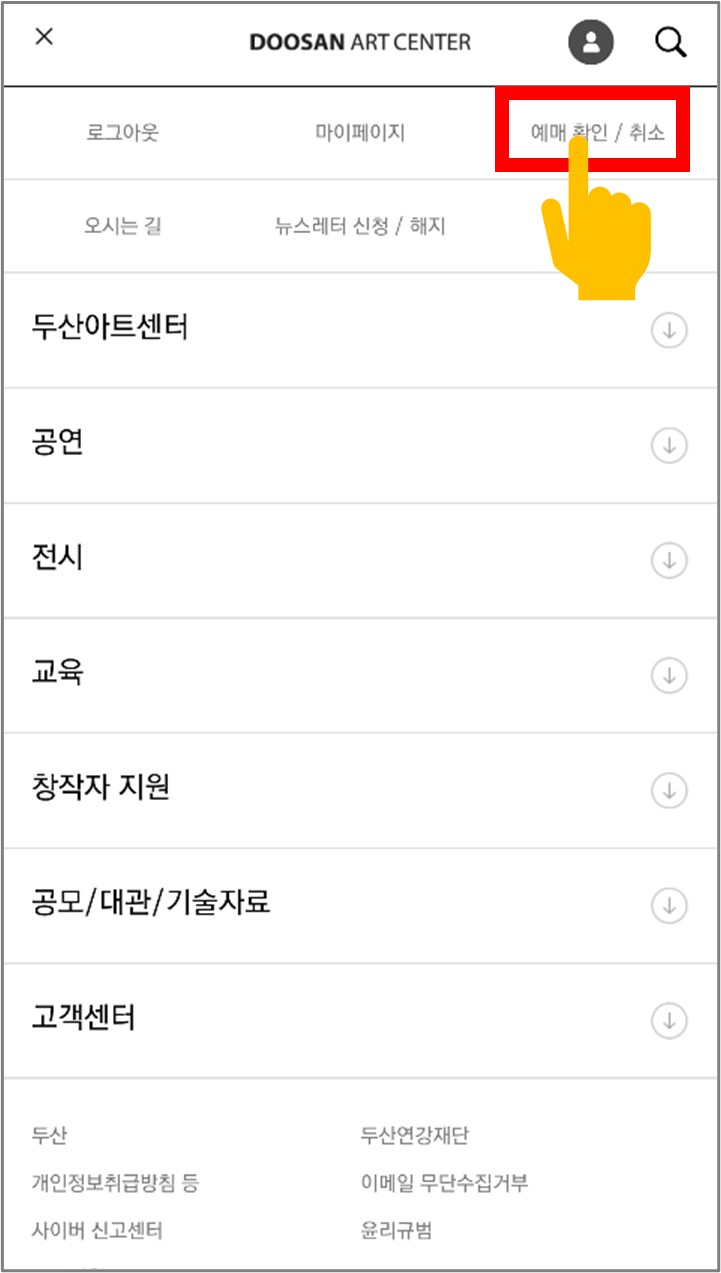Image resolution: width=721 pixels, height=1273 pixels.
Task: Open 예매 확인 / 취소
Action: pyautogui.click(x=597, y=133)
